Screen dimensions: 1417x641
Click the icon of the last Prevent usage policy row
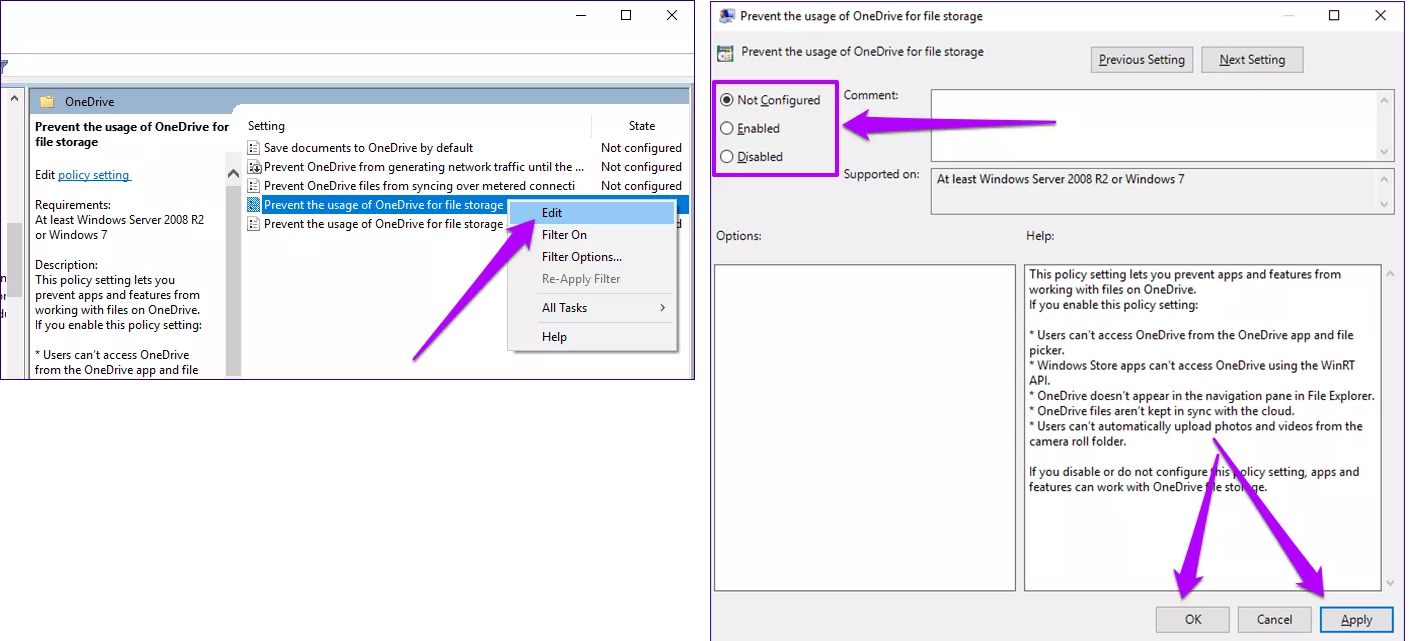(x=254, y=224)
